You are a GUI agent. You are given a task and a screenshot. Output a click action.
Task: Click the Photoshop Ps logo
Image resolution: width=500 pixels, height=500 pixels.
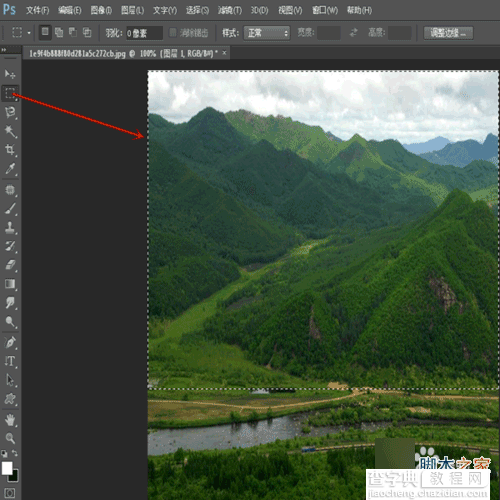click(x=9, y=9)
